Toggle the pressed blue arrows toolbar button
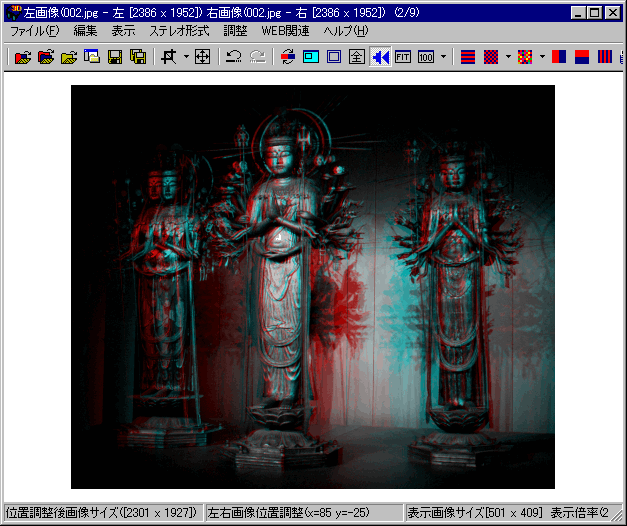Screen dimensions: 627x526 tap(380, 57)
